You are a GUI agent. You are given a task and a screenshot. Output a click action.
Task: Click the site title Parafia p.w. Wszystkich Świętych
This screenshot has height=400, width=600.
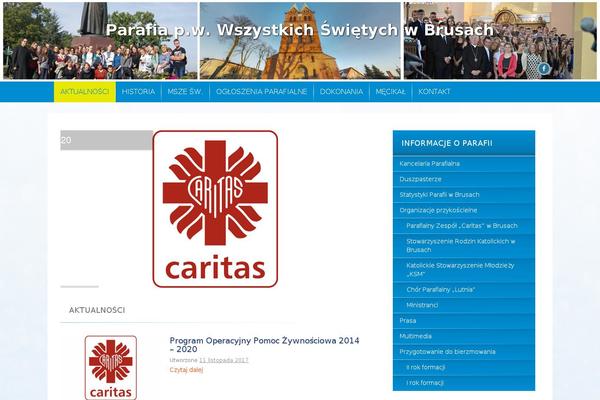point(300,30)
